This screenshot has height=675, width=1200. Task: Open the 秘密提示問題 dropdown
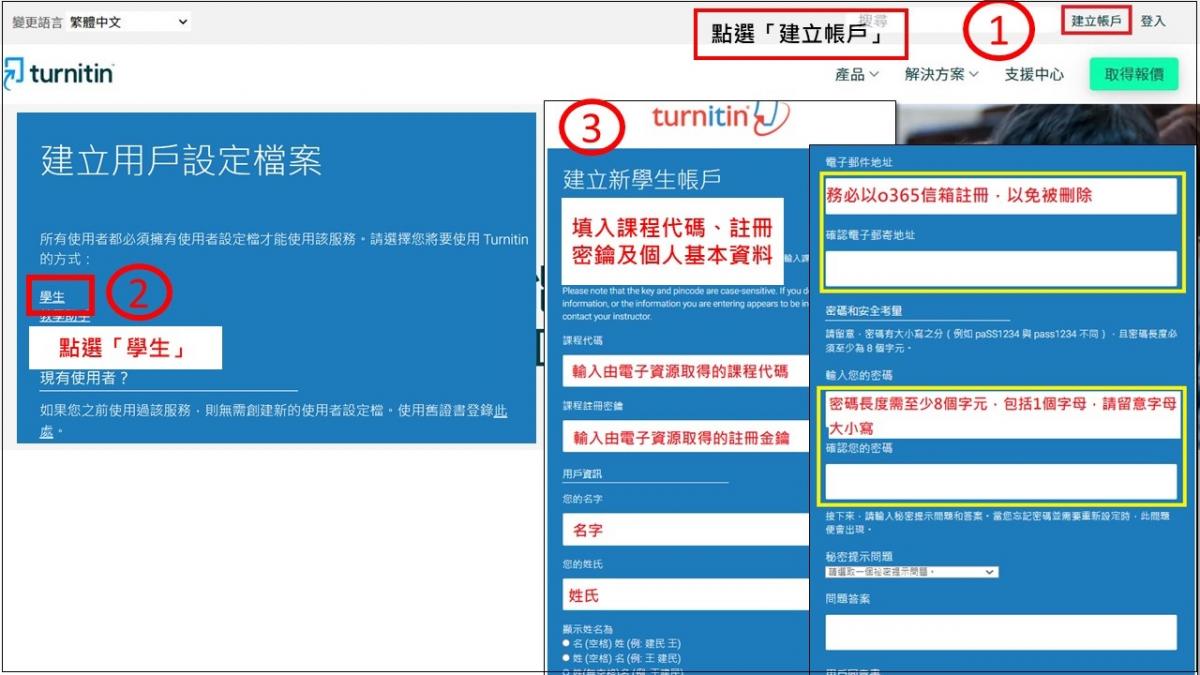point(911,572)
